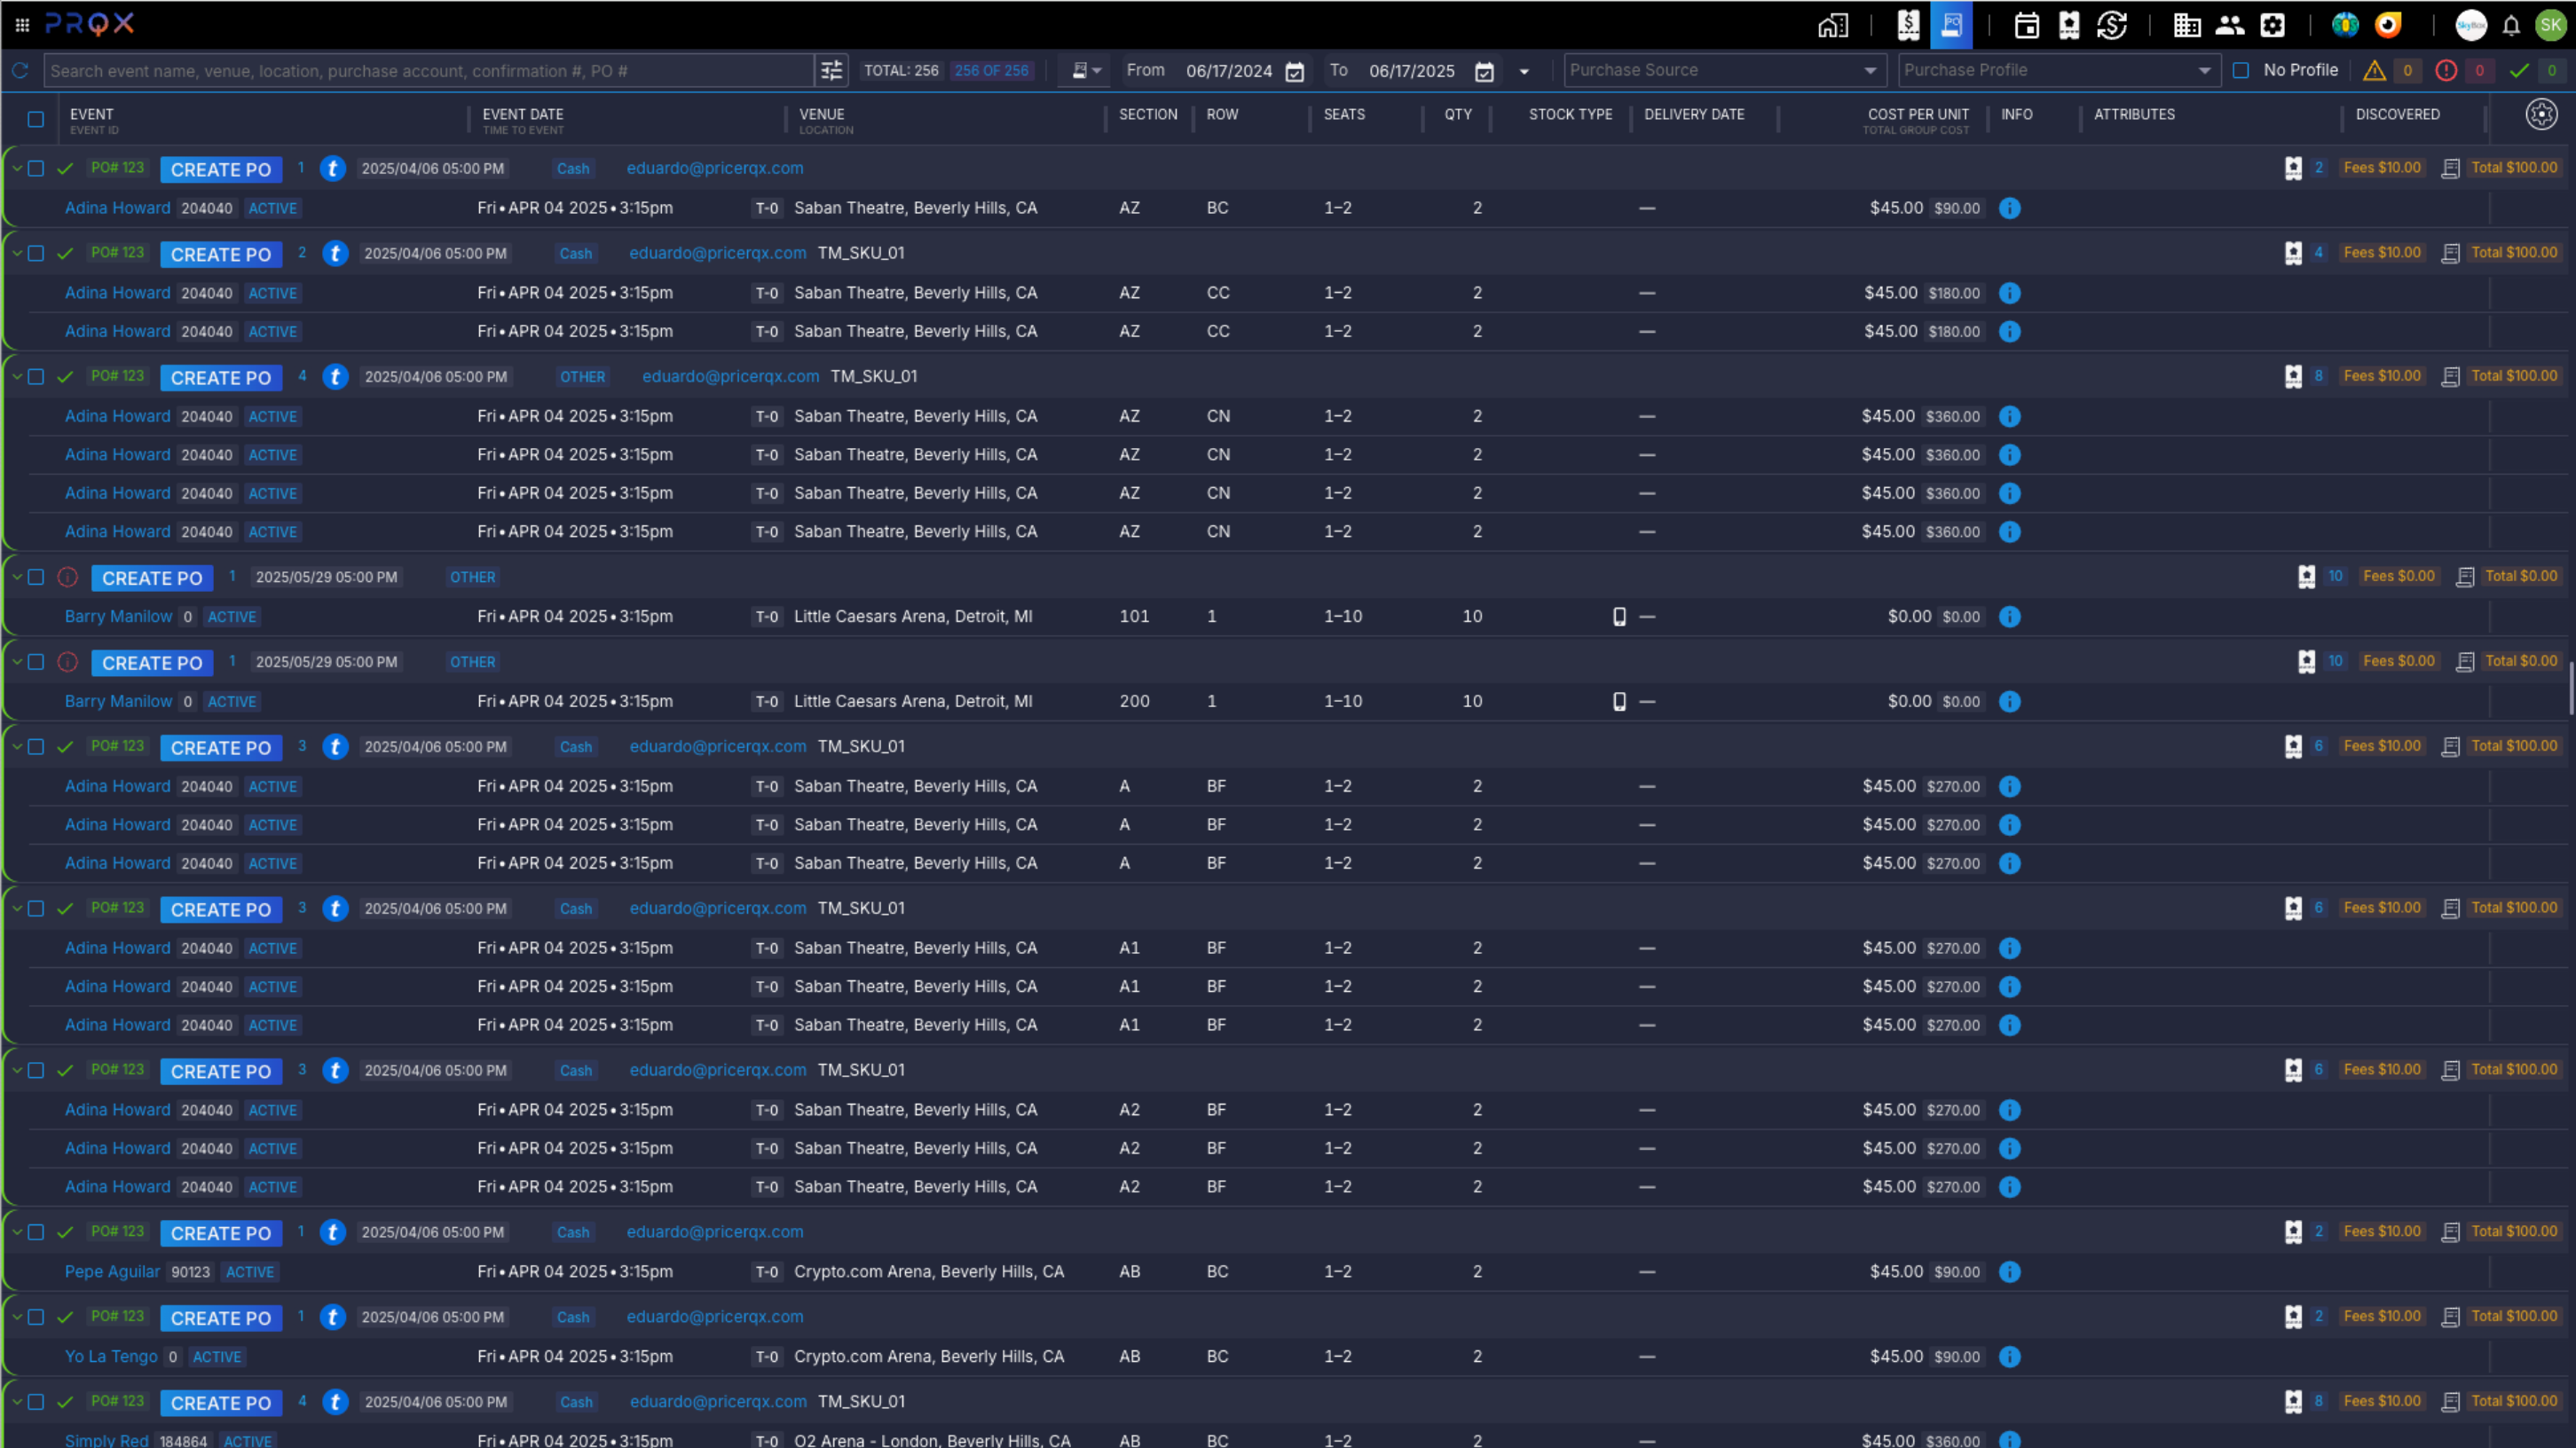Open the Yo La Tengo event link
2576x1448 pixels.
tap(111, 1356)
